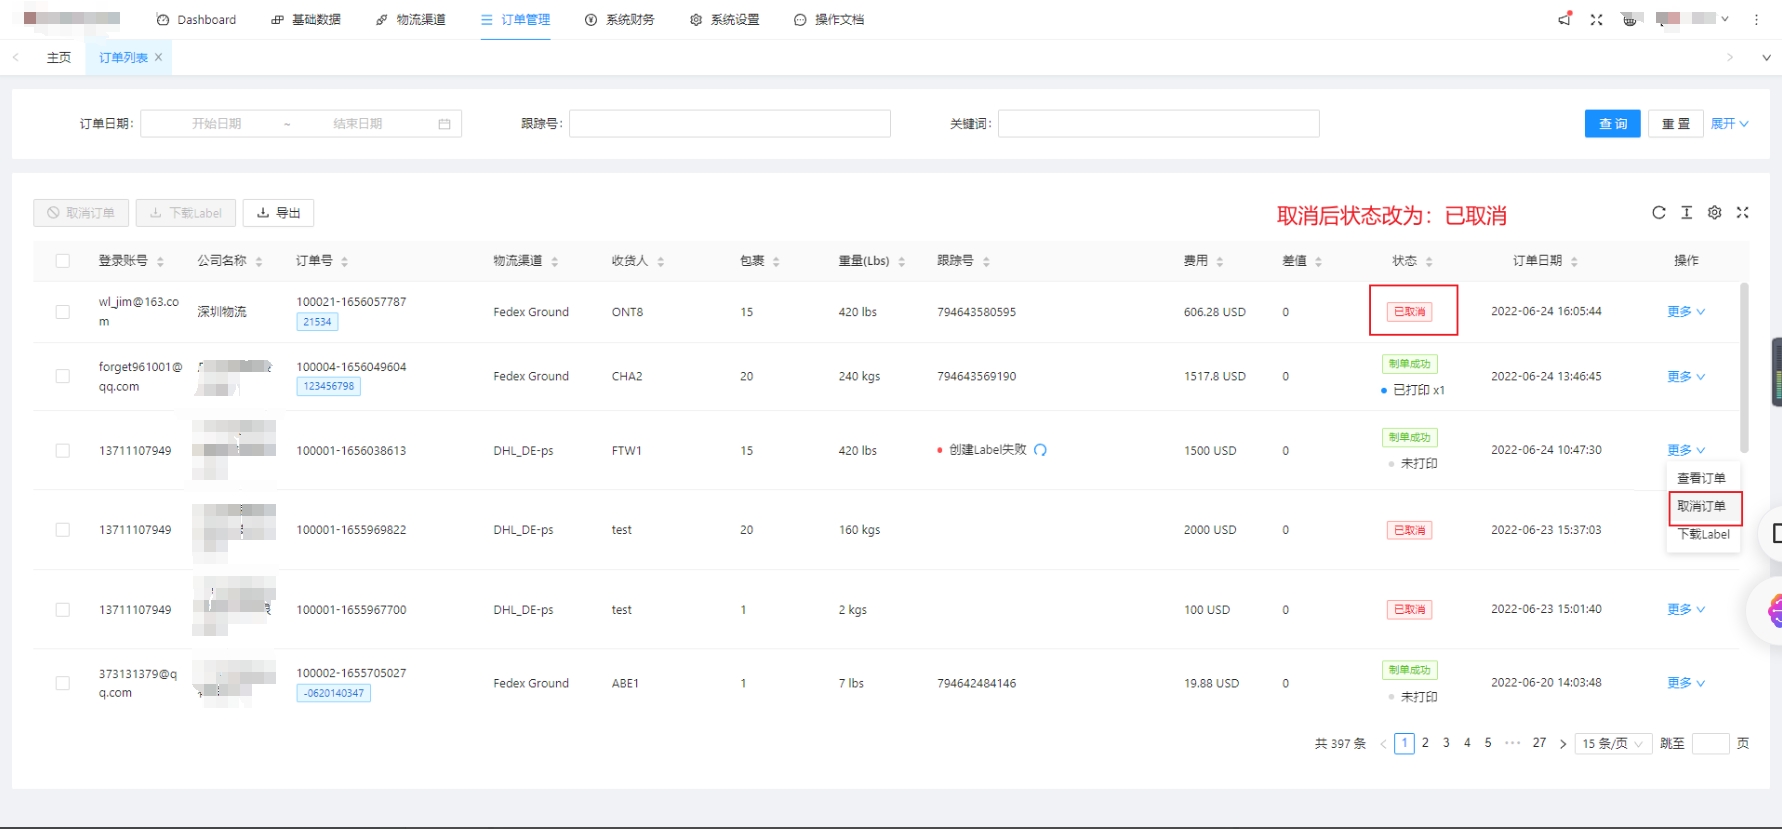The image size is (1782, 829).
Task: Click the retry icon beside 创建Label失败
Action: coord(1040,450)
